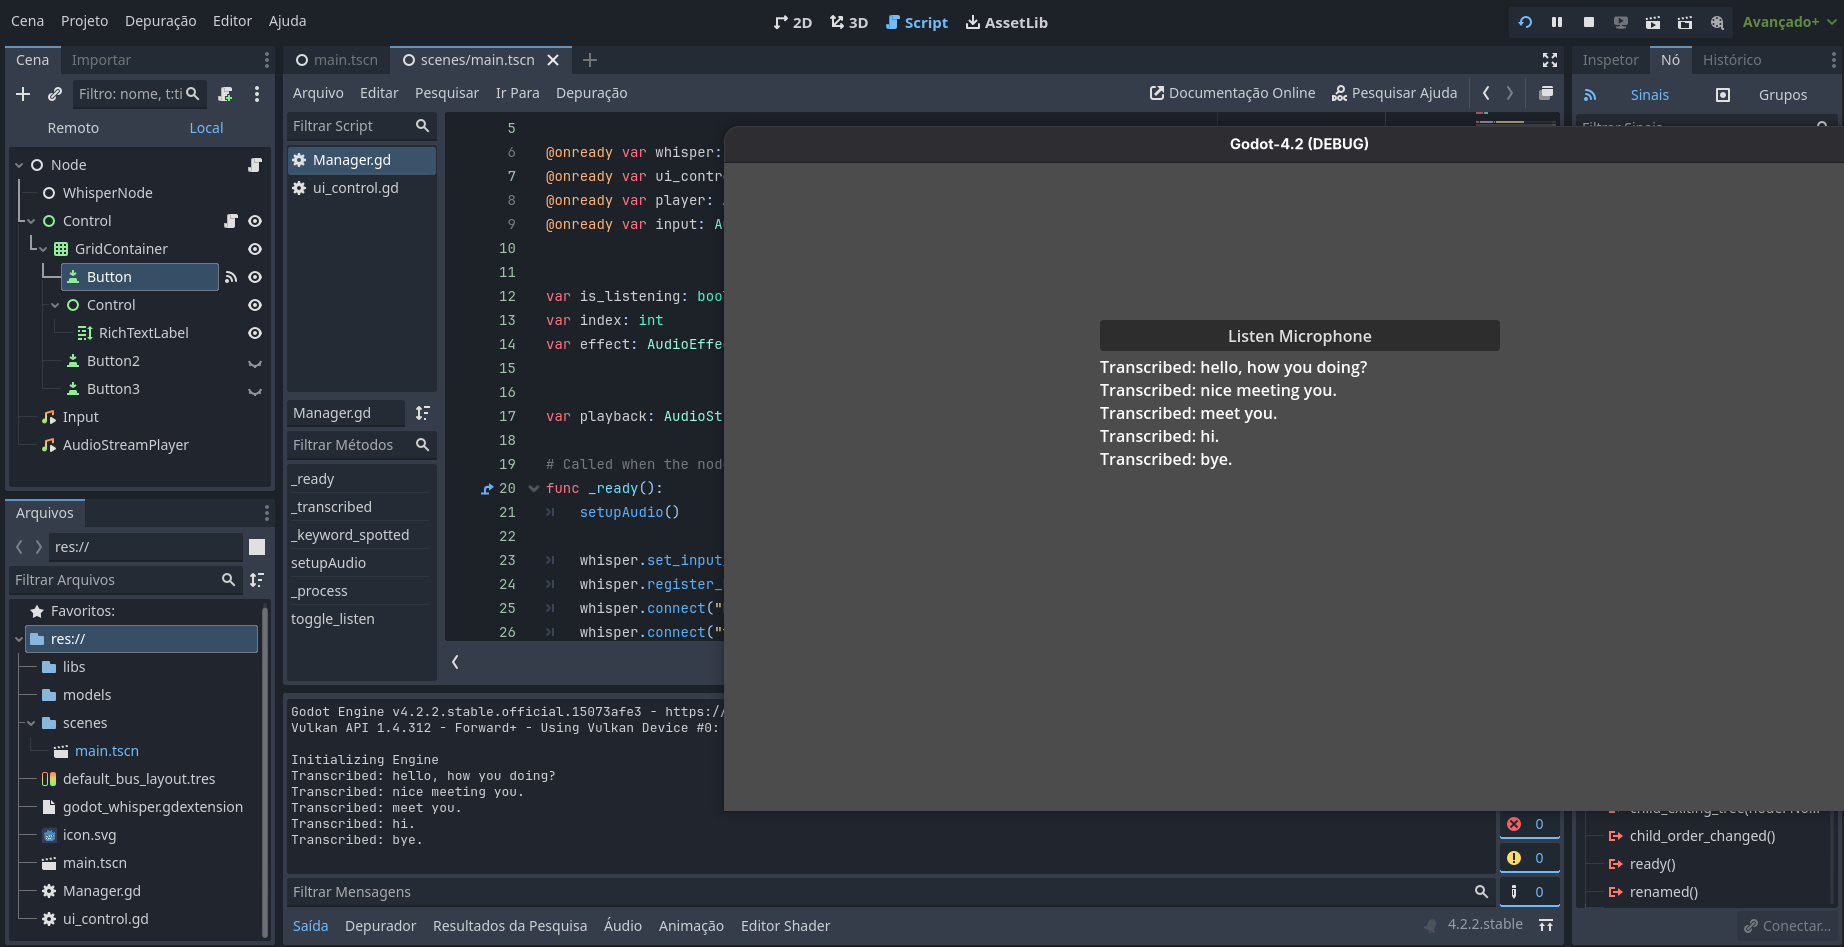The height and width of the screenshot is (947, 1844).
Task: Click script icon on first Control node row
Action: coord(231,221)
